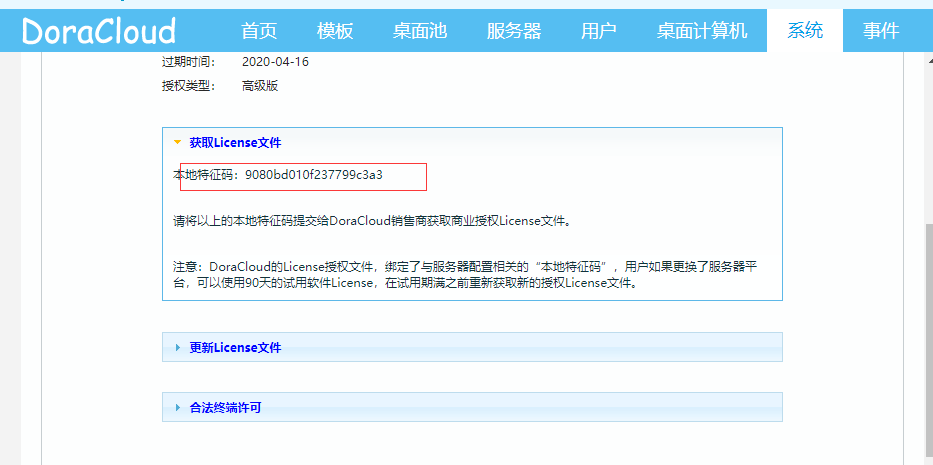Collapse the 获取License文件 section arrow
Viewport: 933px width, 465px height.
click(x=177, y=143)
